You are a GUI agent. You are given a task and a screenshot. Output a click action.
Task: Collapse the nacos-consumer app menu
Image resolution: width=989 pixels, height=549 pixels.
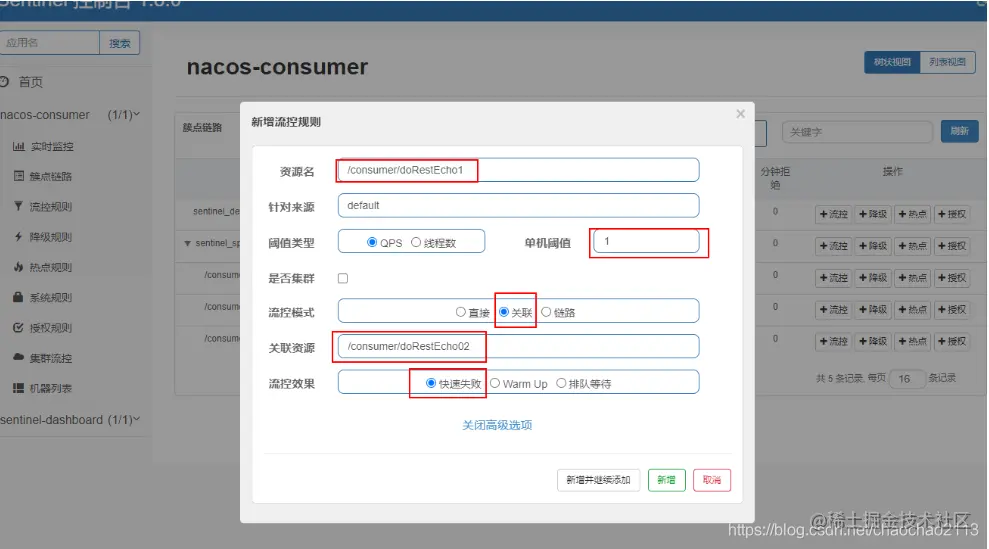click(70, 115)
